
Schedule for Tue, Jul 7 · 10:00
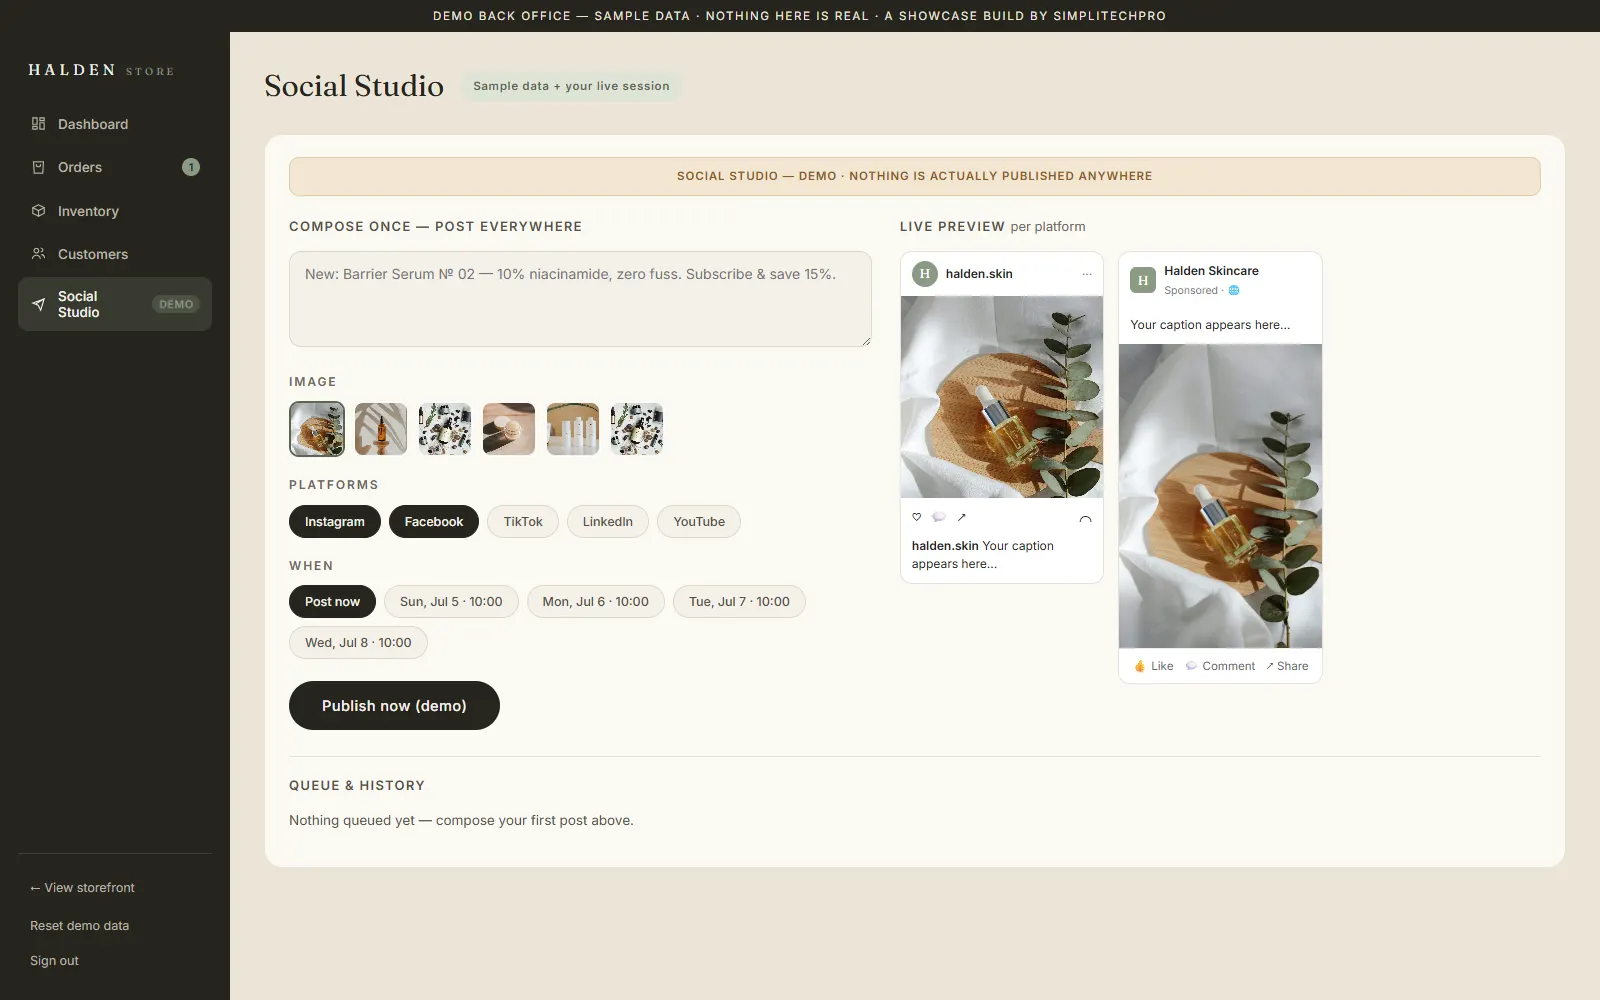739,602
